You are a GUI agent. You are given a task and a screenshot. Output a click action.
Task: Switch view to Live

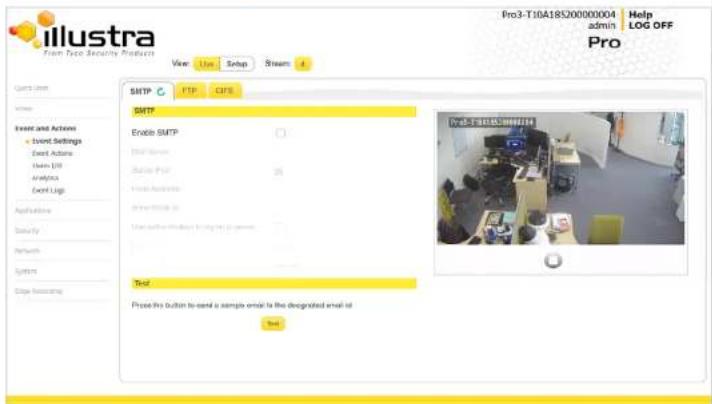click(x=207, y=64)
